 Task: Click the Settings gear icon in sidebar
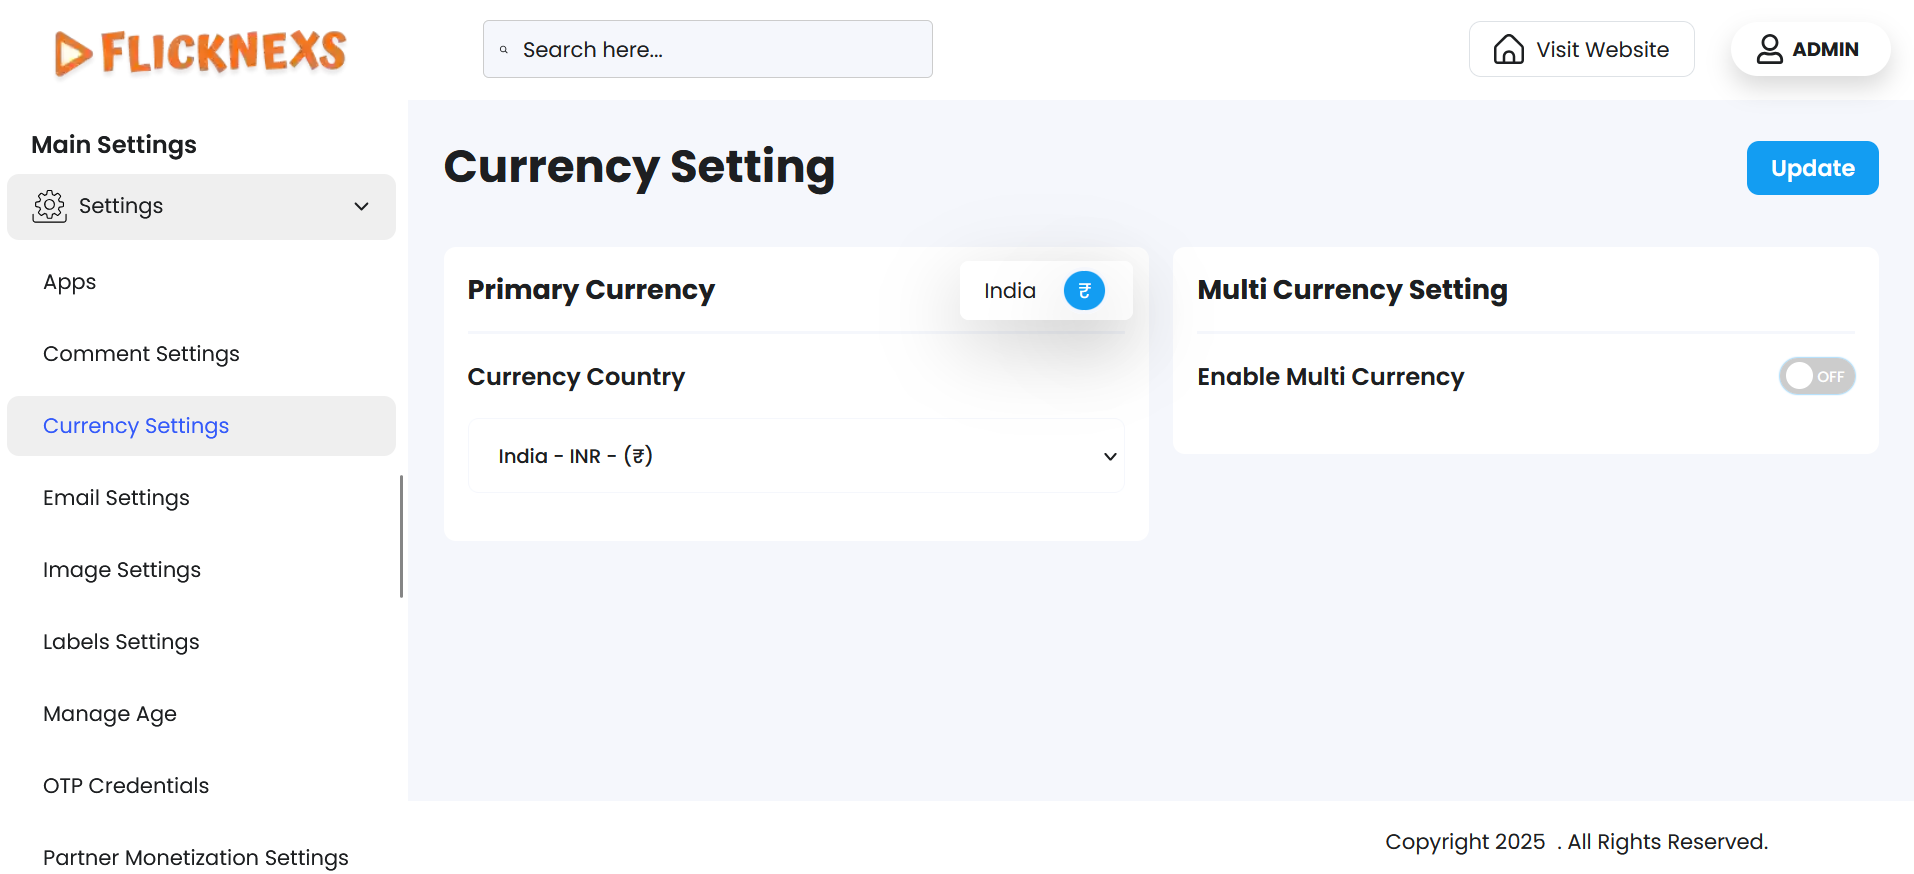pyautogui.click(x=50, y=206)
